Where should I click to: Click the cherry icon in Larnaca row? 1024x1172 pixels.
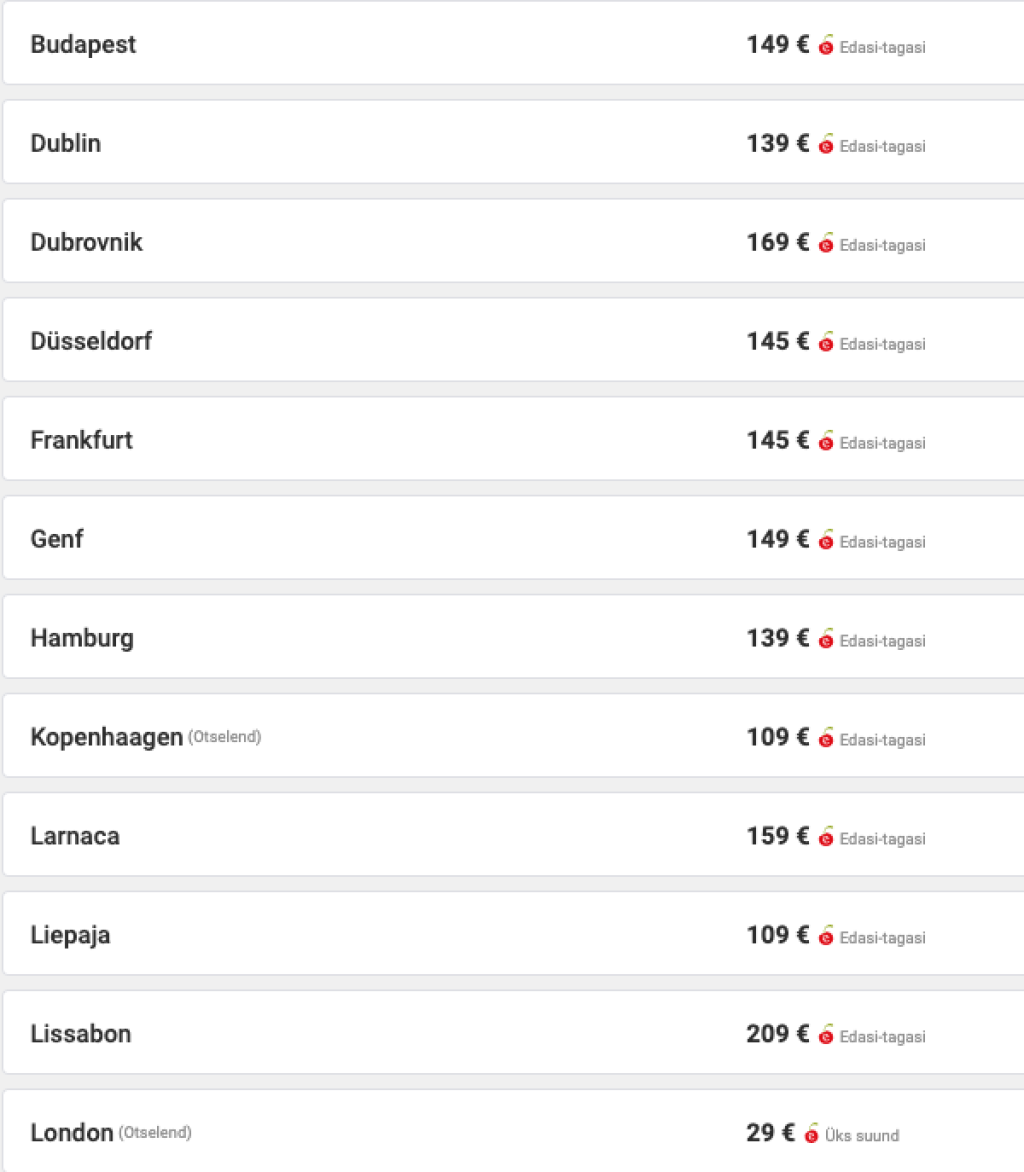(826, 838)
